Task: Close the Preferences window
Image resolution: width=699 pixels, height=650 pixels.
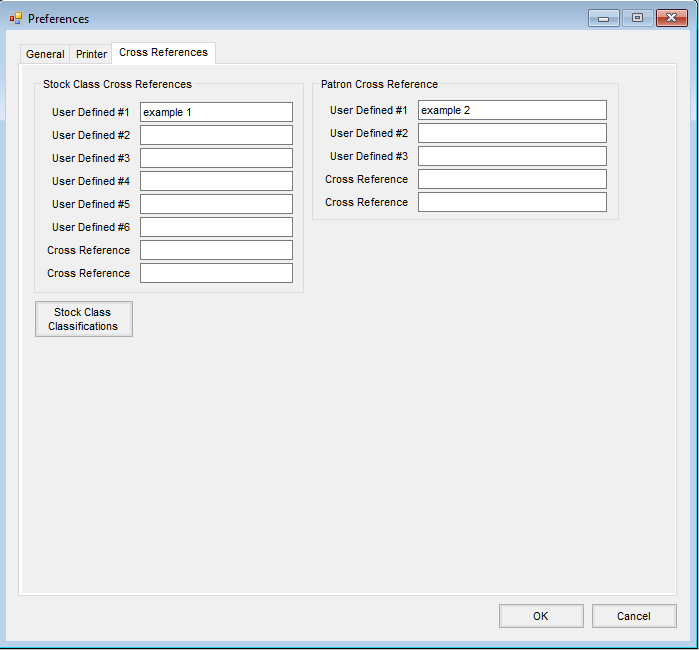Action: [x=672, y=18]
